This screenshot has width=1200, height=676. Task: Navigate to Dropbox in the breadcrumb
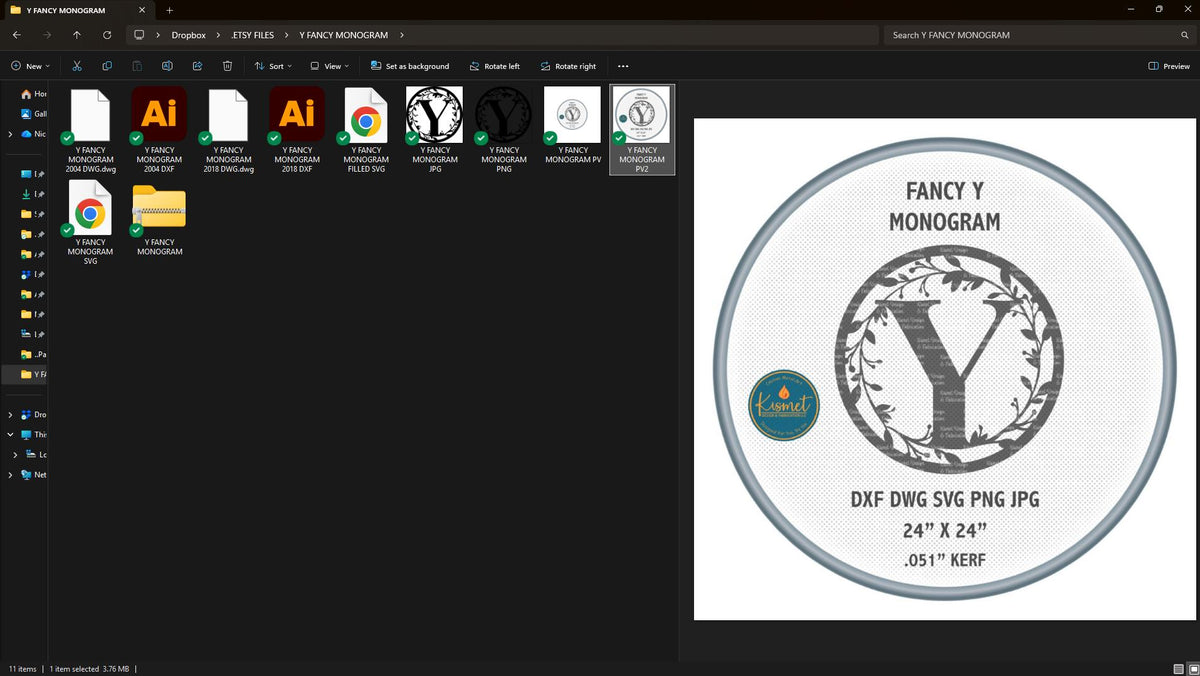pos(188,35)
